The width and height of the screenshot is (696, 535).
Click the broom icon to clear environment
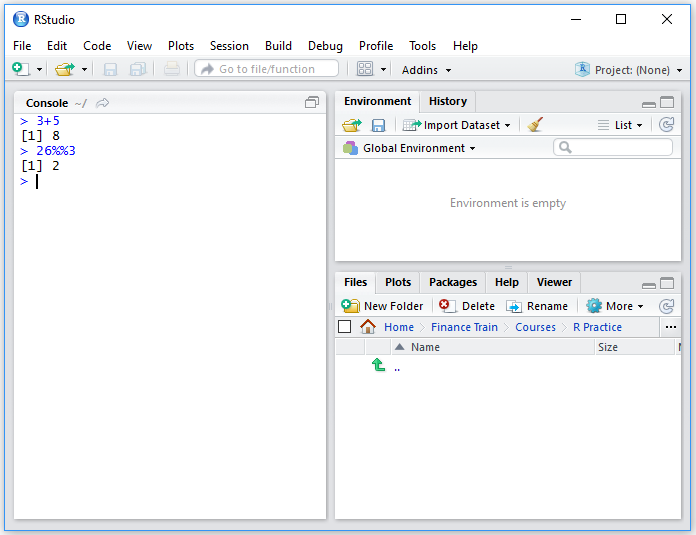(535, 124)
